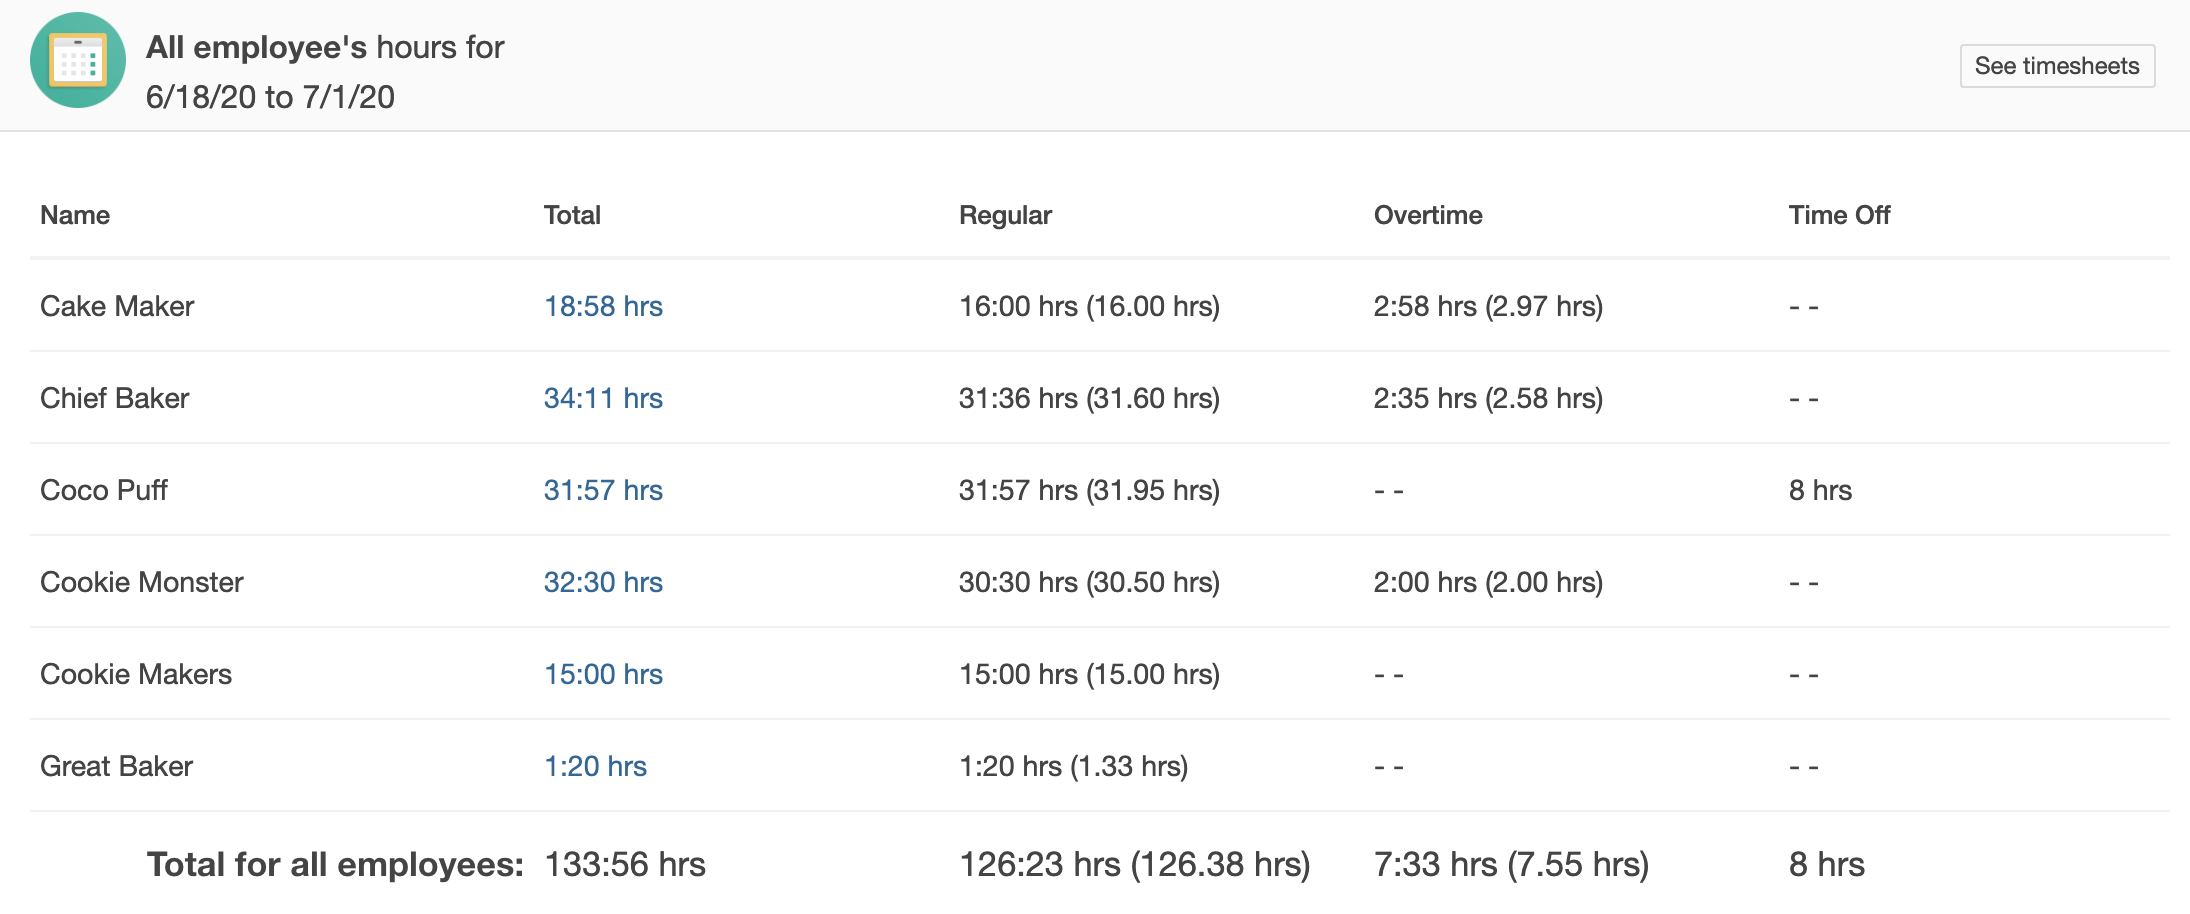Click the Regular column header
The height and width of the screenshot is (914, 2190).
(1005, 215)
